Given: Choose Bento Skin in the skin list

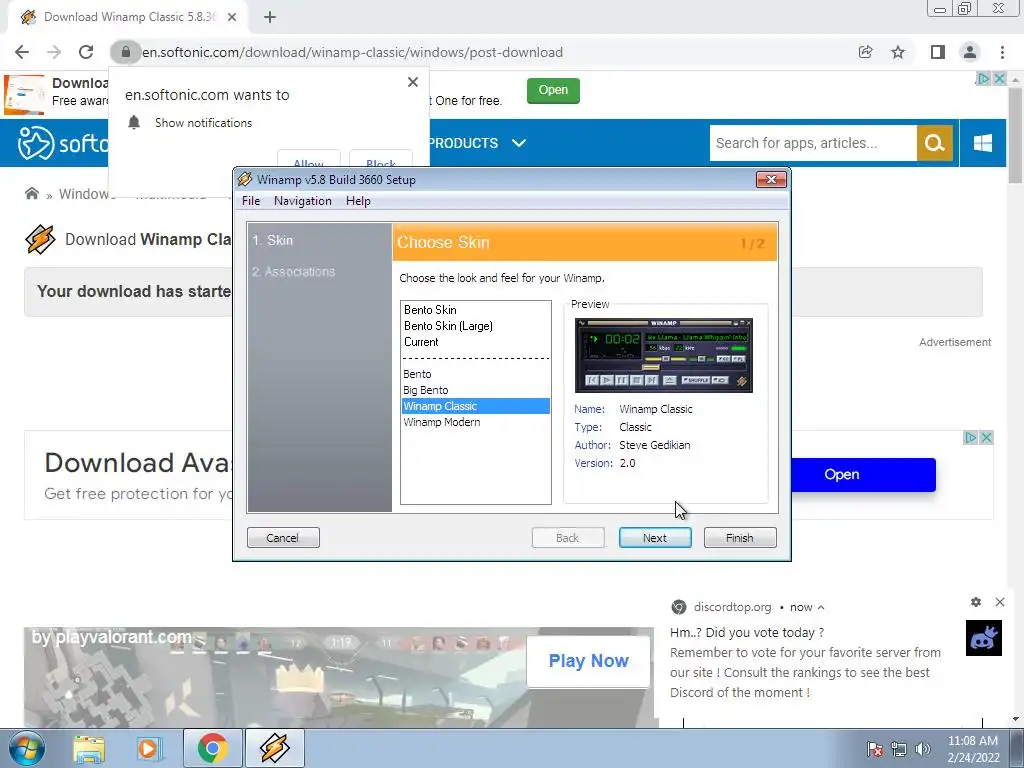Looking at the screenshot, I should pos(475,310).
